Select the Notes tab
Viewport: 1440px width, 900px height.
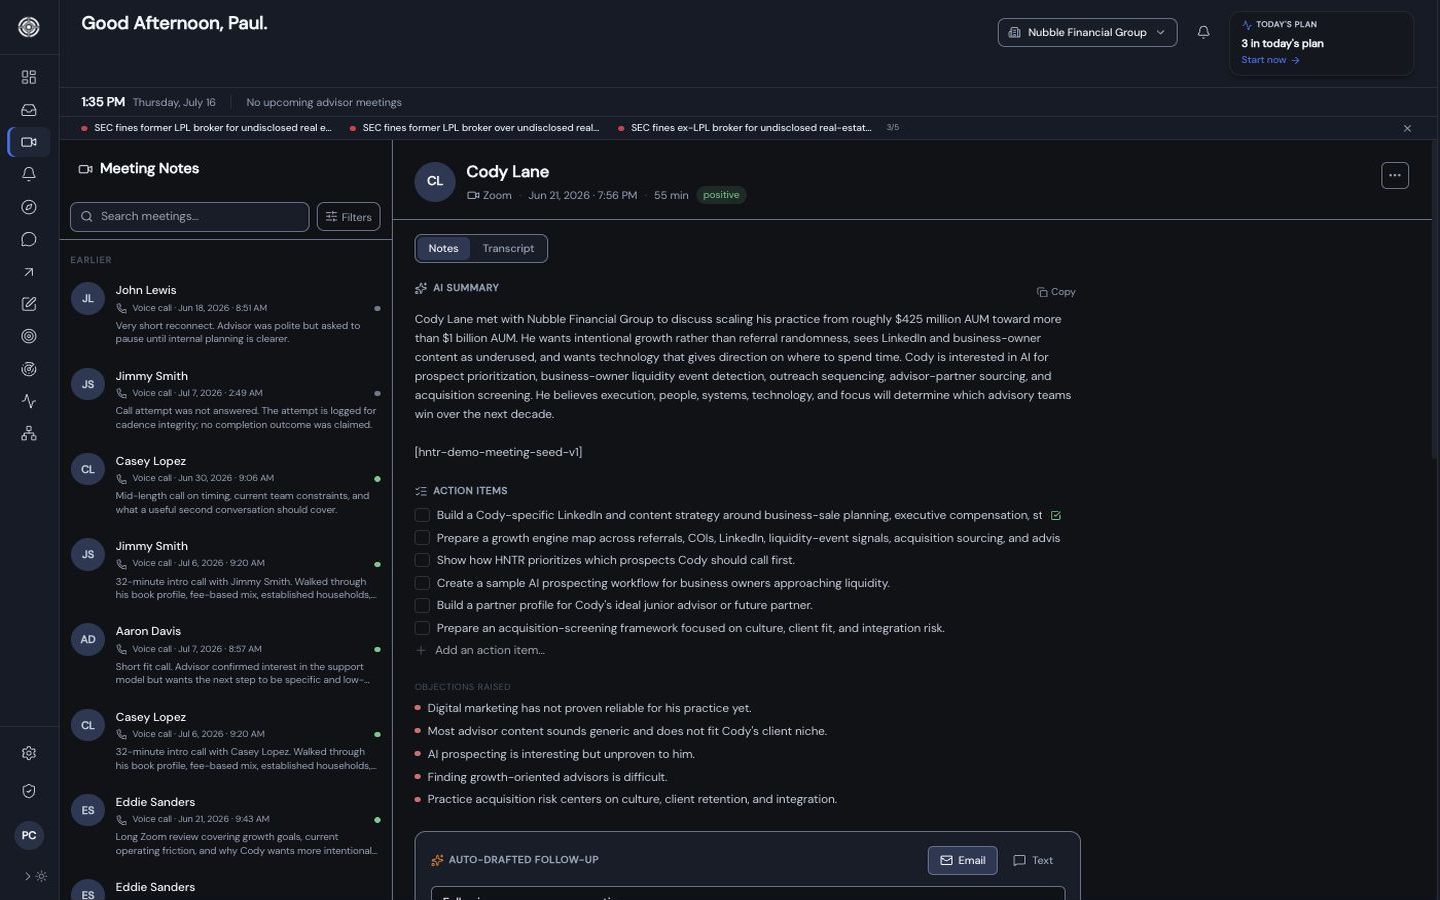(x=443, y=248)
